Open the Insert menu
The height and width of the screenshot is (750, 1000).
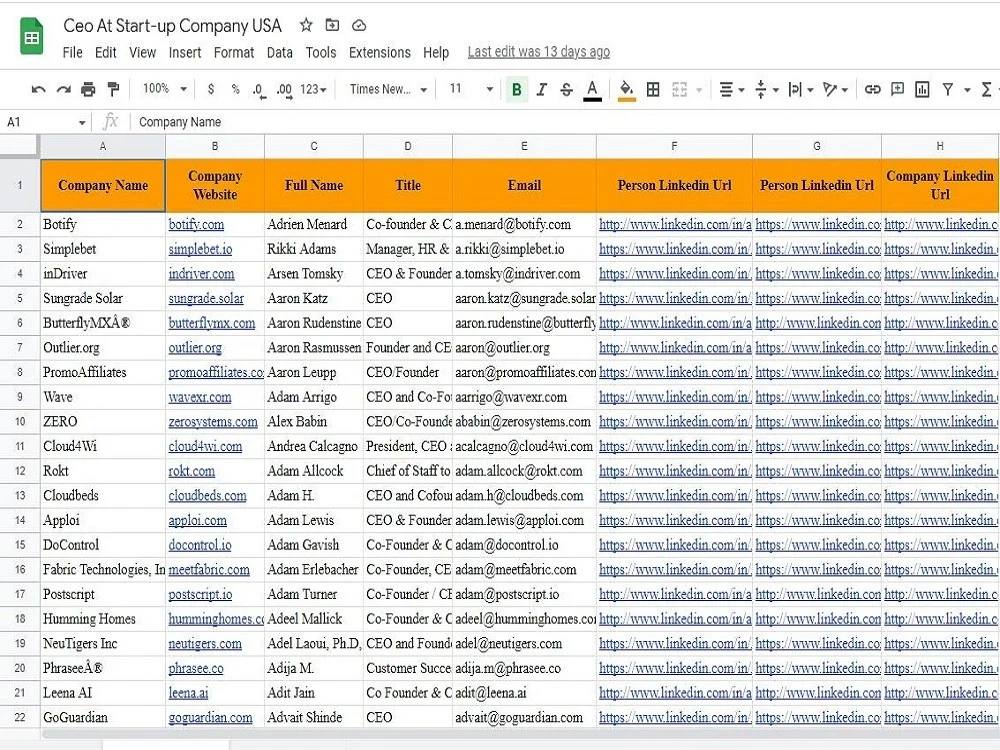[x=185, y=52]
